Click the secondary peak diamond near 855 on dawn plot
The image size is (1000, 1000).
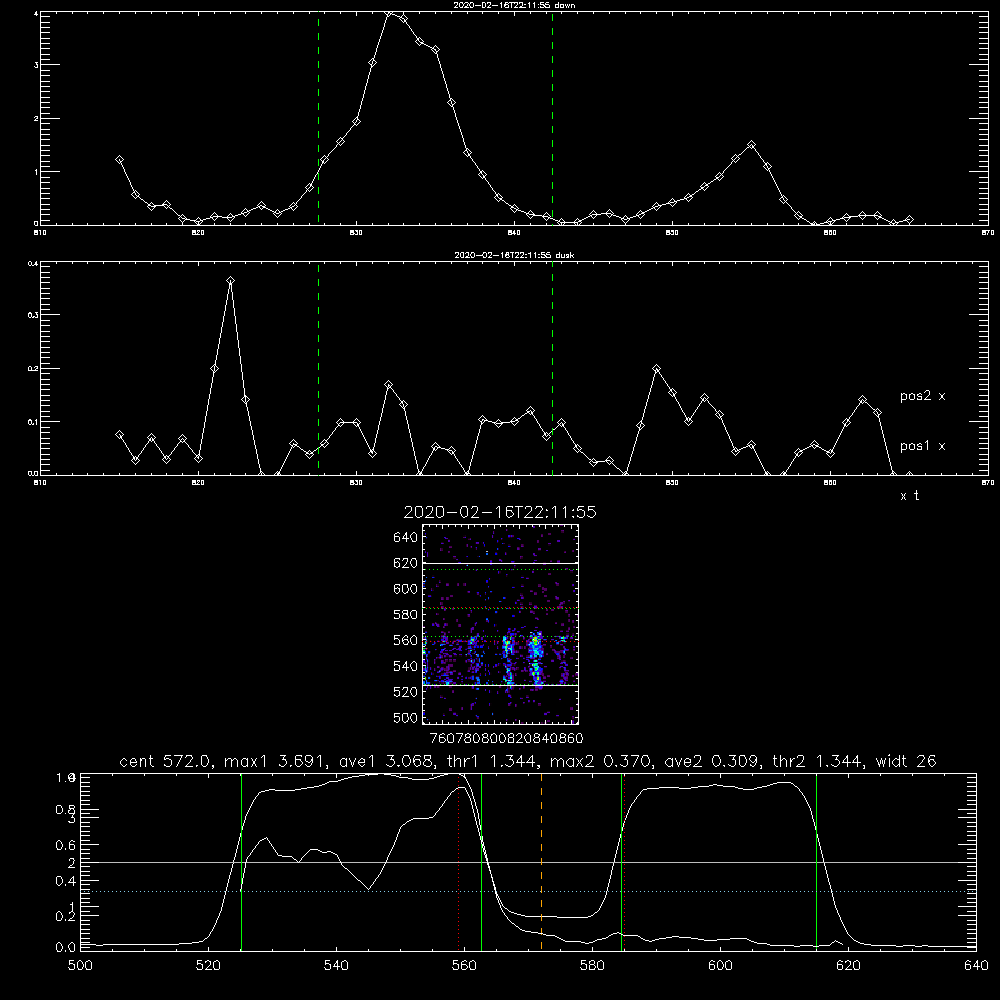pyautogui.click(x=751, y=145)
